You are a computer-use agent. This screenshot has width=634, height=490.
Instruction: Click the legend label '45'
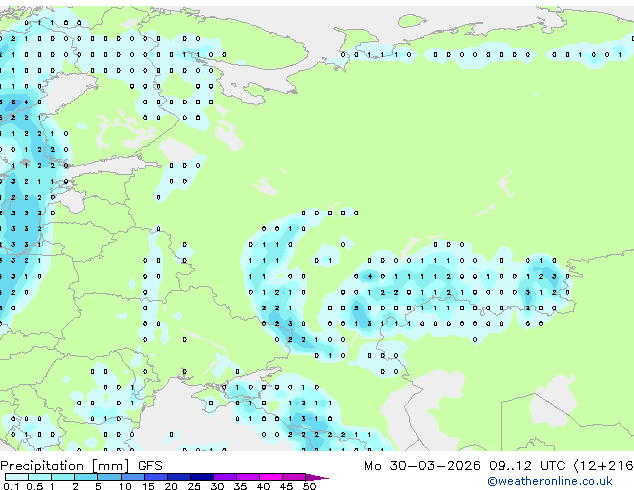(286, 486)
